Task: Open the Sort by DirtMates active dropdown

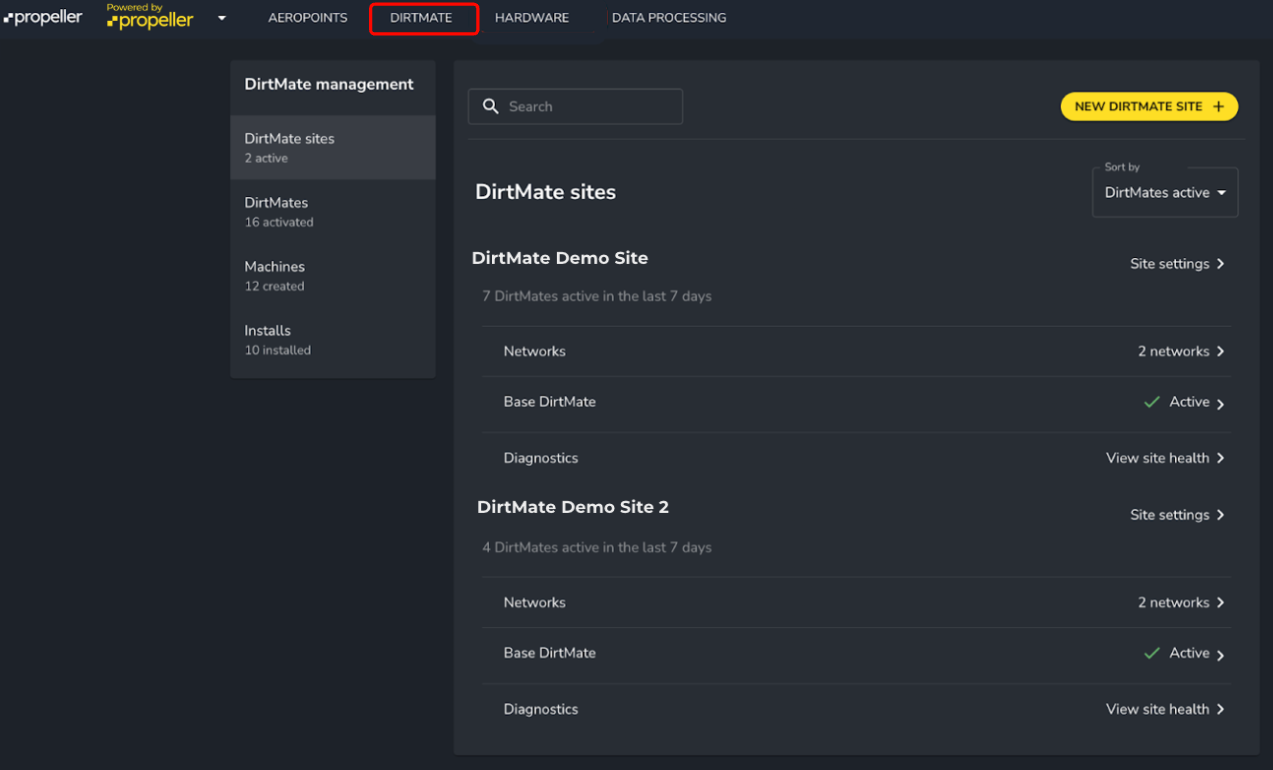Action: [1165, 192]
